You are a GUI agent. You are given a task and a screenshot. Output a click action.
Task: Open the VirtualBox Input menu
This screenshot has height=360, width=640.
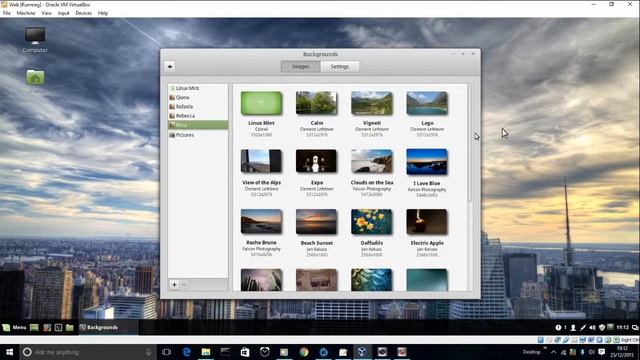(63, 13)
